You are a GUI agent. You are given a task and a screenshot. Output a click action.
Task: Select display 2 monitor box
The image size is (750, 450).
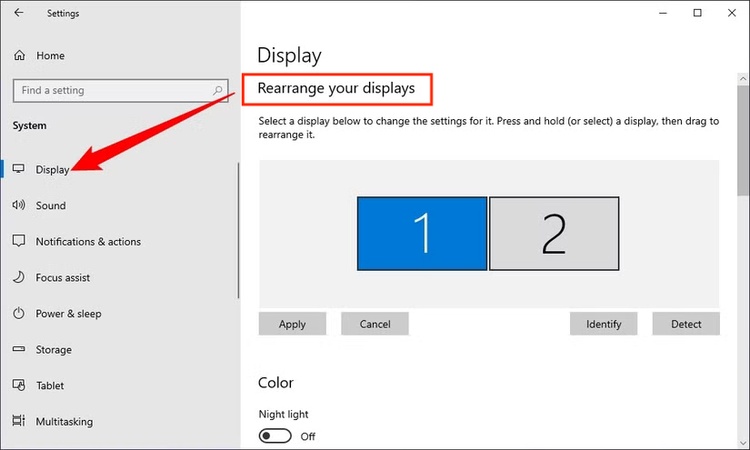coord(554,233)
